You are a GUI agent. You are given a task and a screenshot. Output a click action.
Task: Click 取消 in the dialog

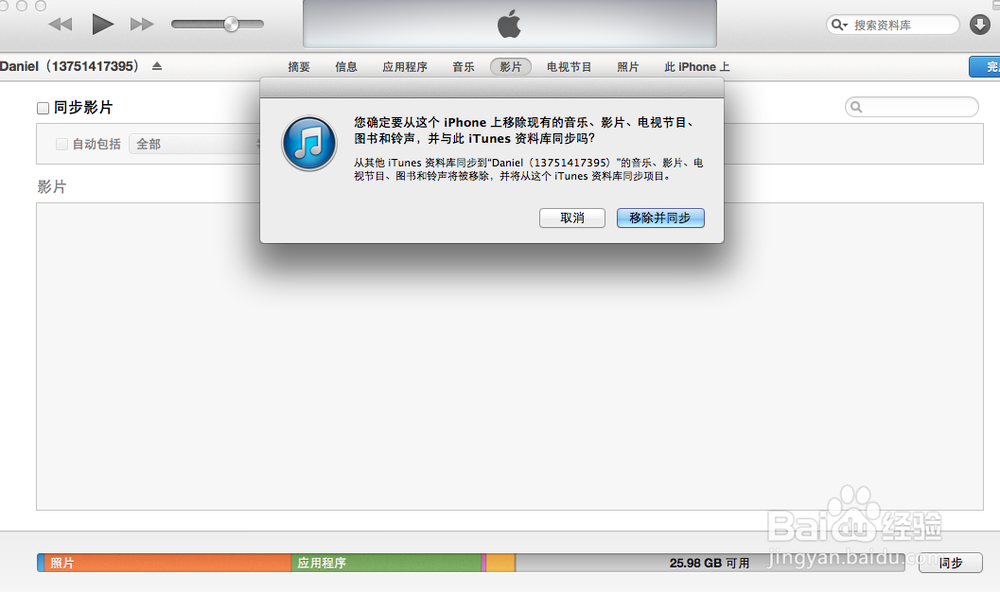coord(572,218)
